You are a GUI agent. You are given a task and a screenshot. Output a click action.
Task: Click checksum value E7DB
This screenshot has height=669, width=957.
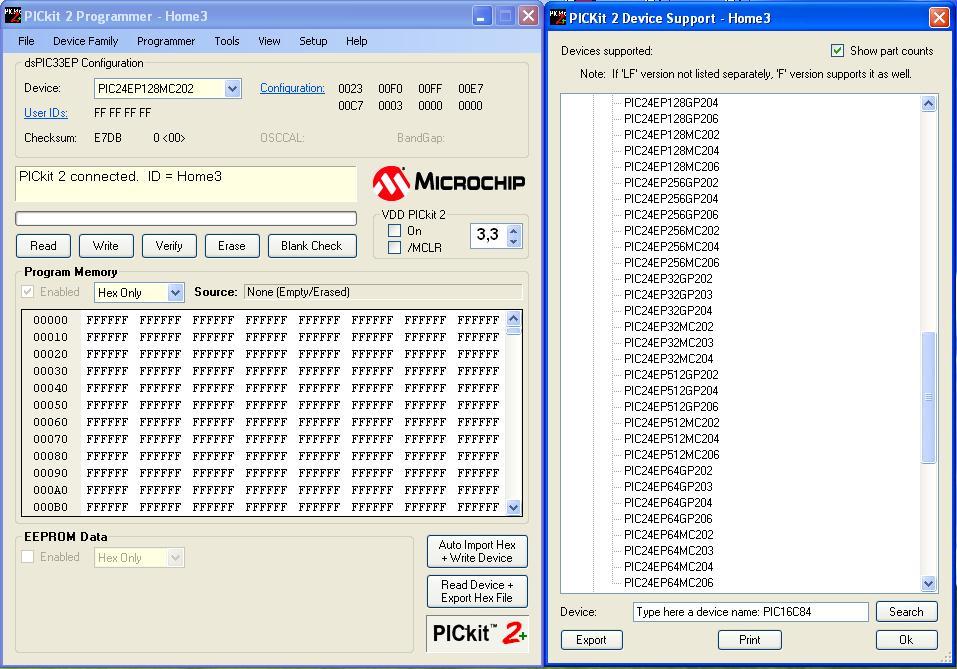coord(107,138)
